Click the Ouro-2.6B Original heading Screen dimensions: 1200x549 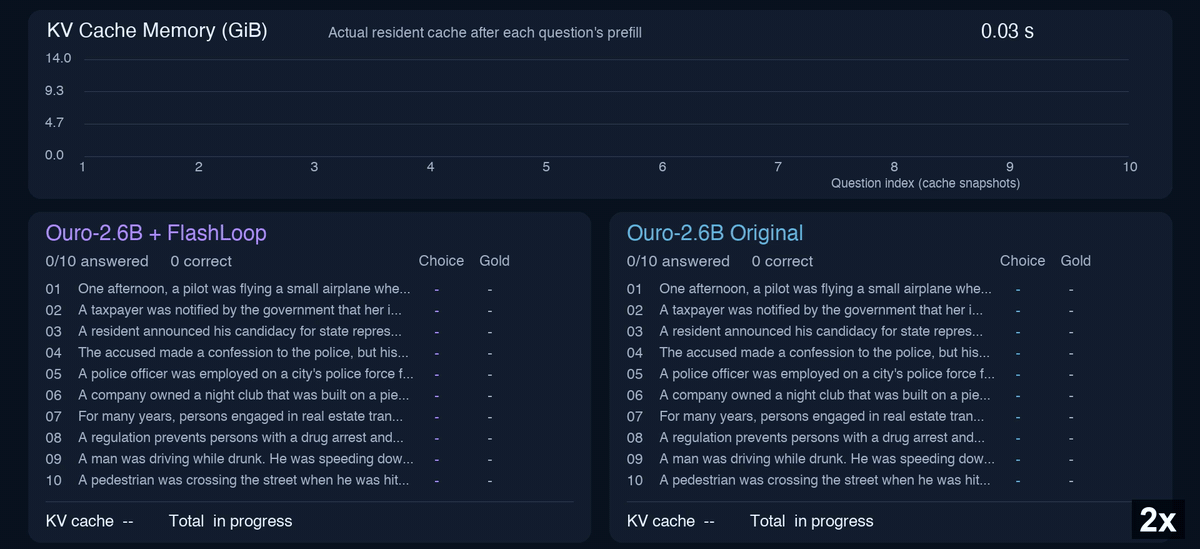(x=715, y=233)
